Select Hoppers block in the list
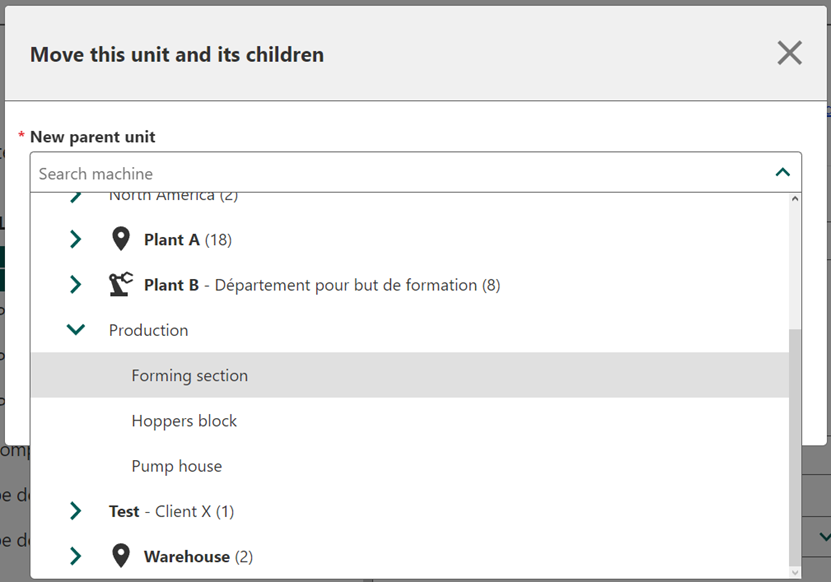 (x=184, y=421)
